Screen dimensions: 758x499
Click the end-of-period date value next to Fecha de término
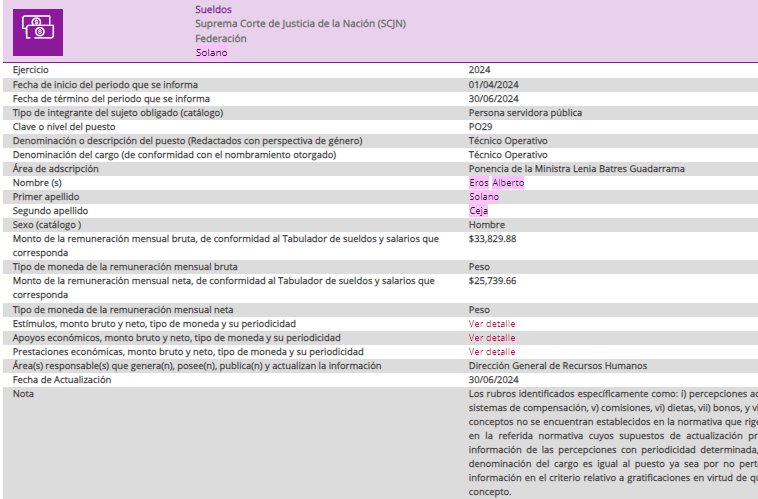pos(493,99)
